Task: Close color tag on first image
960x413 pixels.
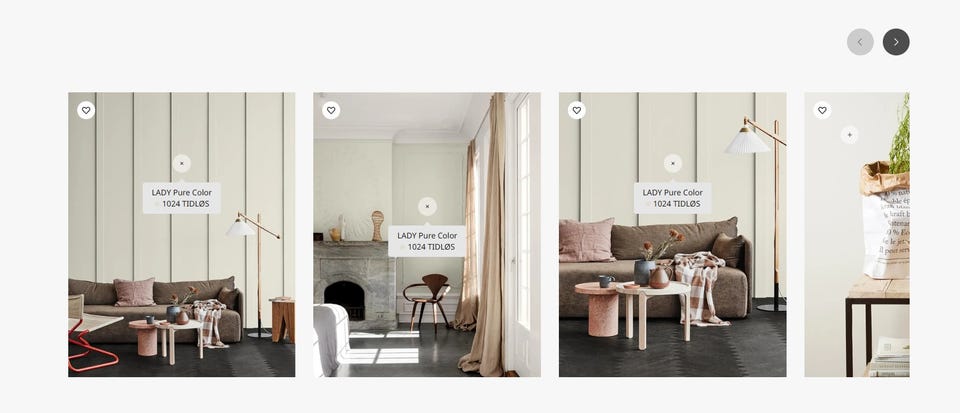Action: [x=182, y=163]
